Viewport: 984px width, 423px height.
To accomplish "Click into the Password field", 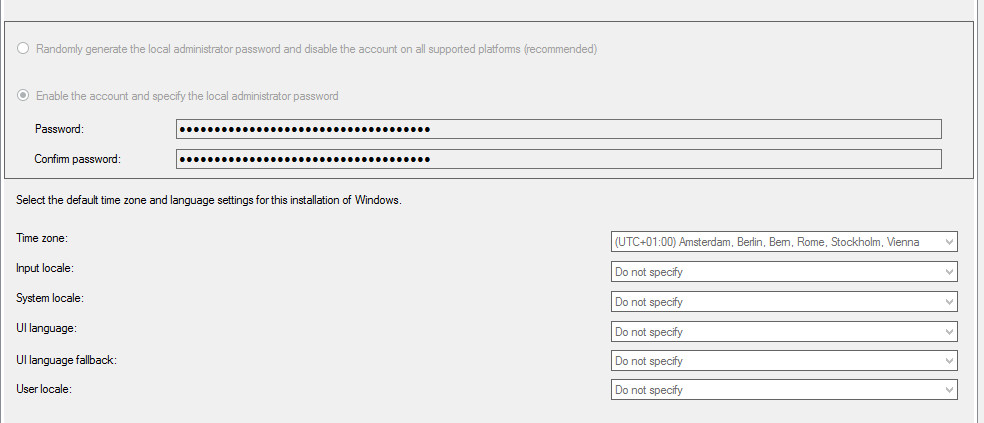I will [559, 129].
